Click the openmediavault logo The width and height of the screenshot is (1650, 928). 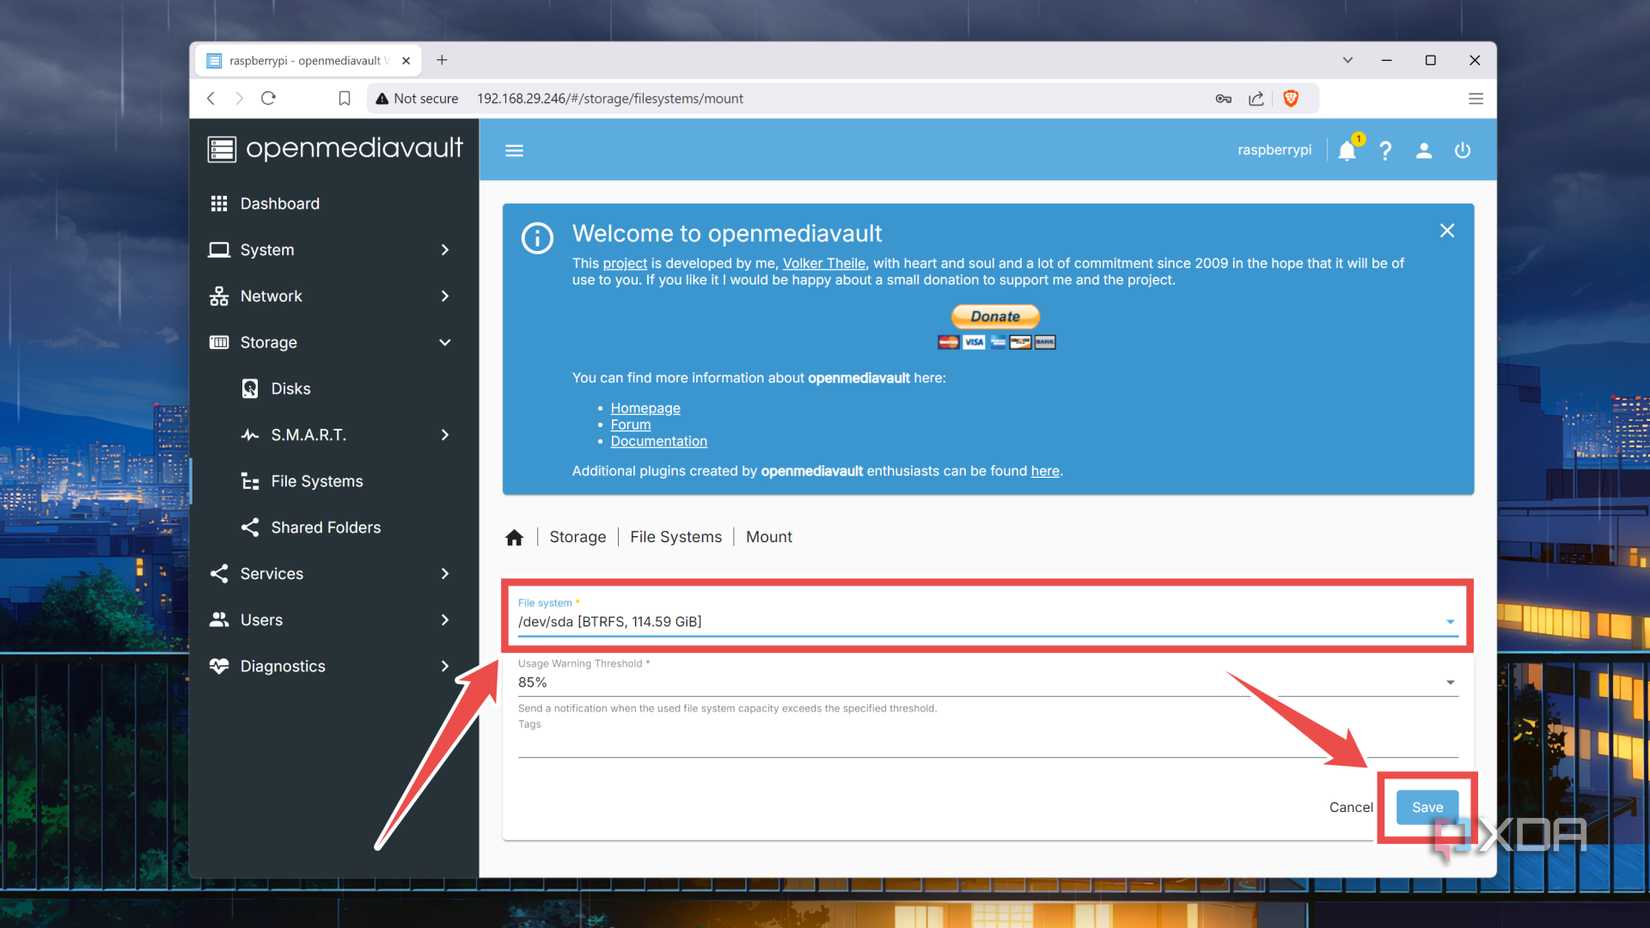[335, 149]
